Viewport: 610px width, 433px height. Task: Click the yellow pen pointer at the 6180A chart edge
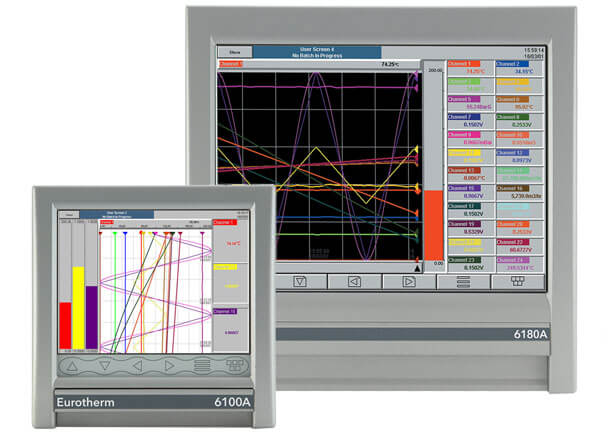pyautogui.click(x=416, y=149)
